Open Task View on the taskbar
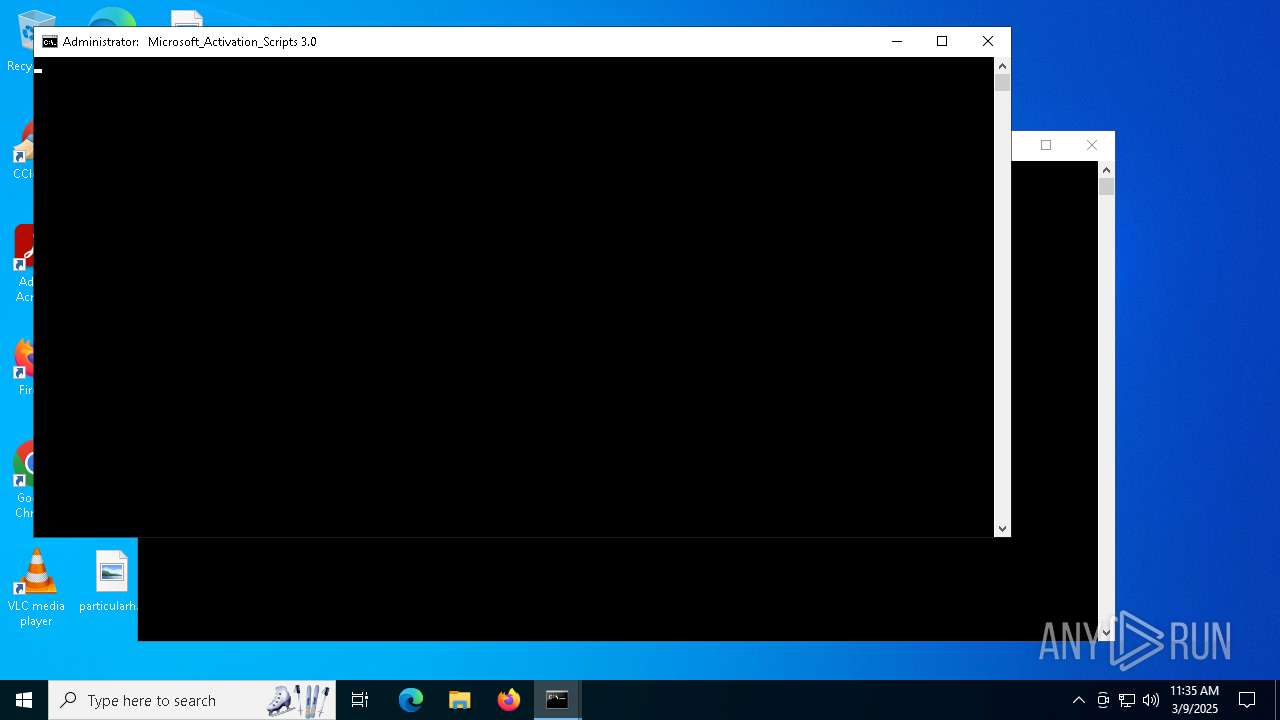This screenshot has width=1280, height=720. pos(360,700)
